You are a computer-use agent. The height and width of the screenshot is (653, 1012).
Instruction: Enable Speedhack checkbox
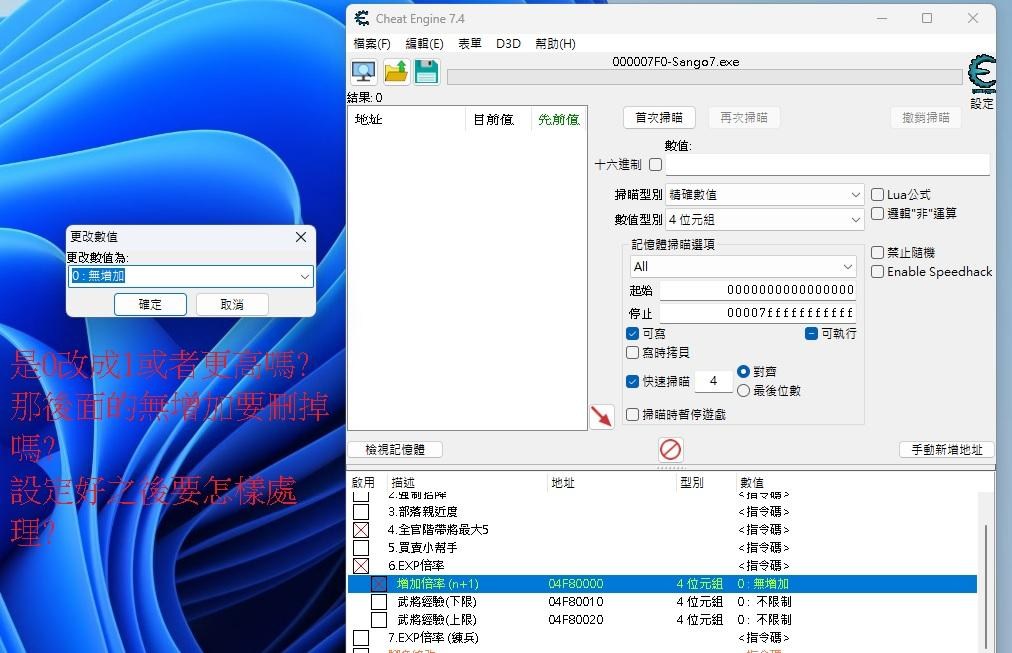(x=877, y=272)
